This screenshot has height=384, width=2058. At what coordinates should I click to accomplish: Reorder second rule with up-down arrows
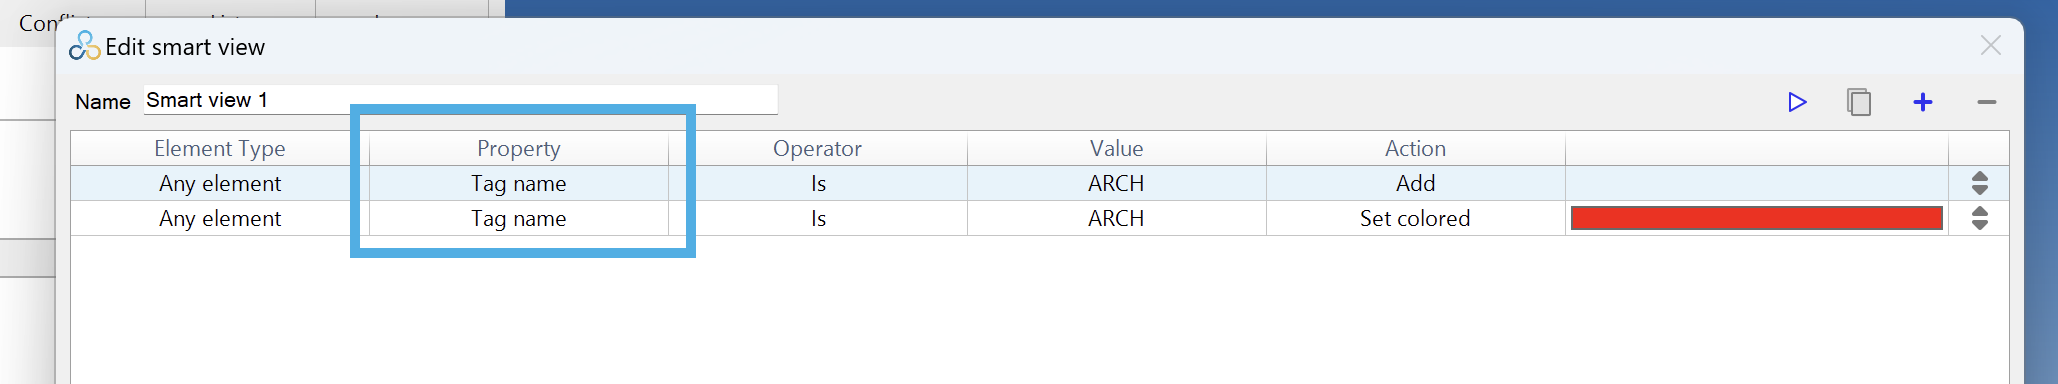(x=1979, y=218)
